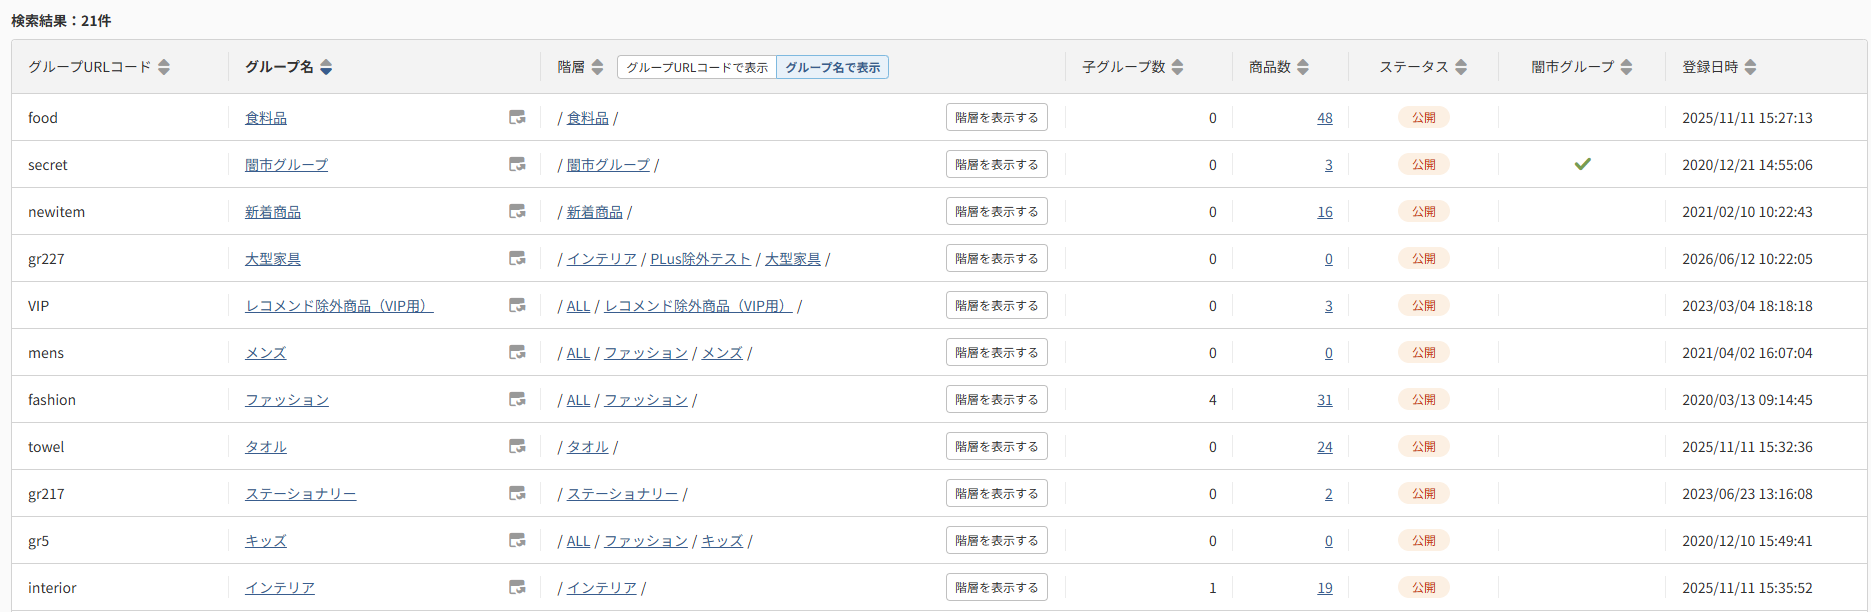The height and width of the screenshot is (612, 1871).
Task: Open product count 24 for towel
Action: [x=1325, y=447]
